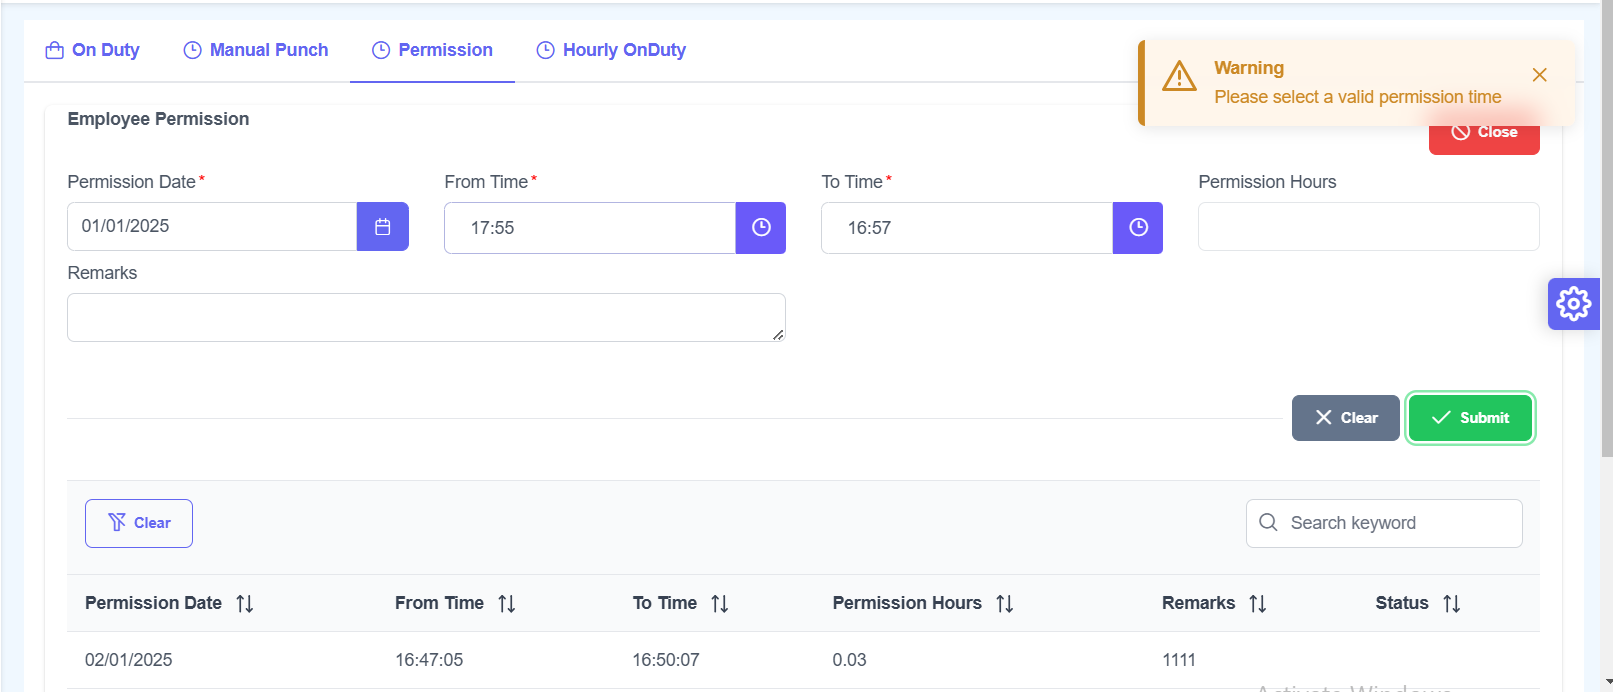Open the From Time clock picker
The image size is (1613, 692).
tap(760, 228)
